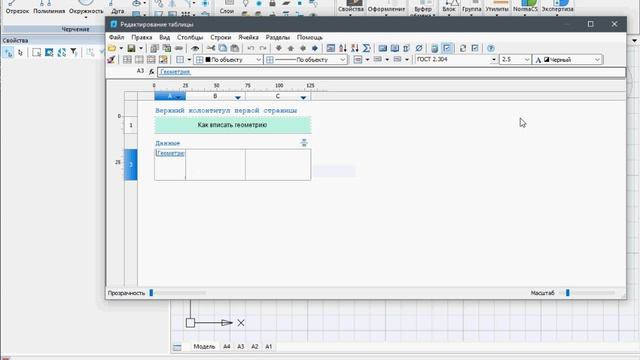Click the Данные section settings icon
Image resolution: width=640 pixels, height=360 pixels.
click(x=304, y=142)
